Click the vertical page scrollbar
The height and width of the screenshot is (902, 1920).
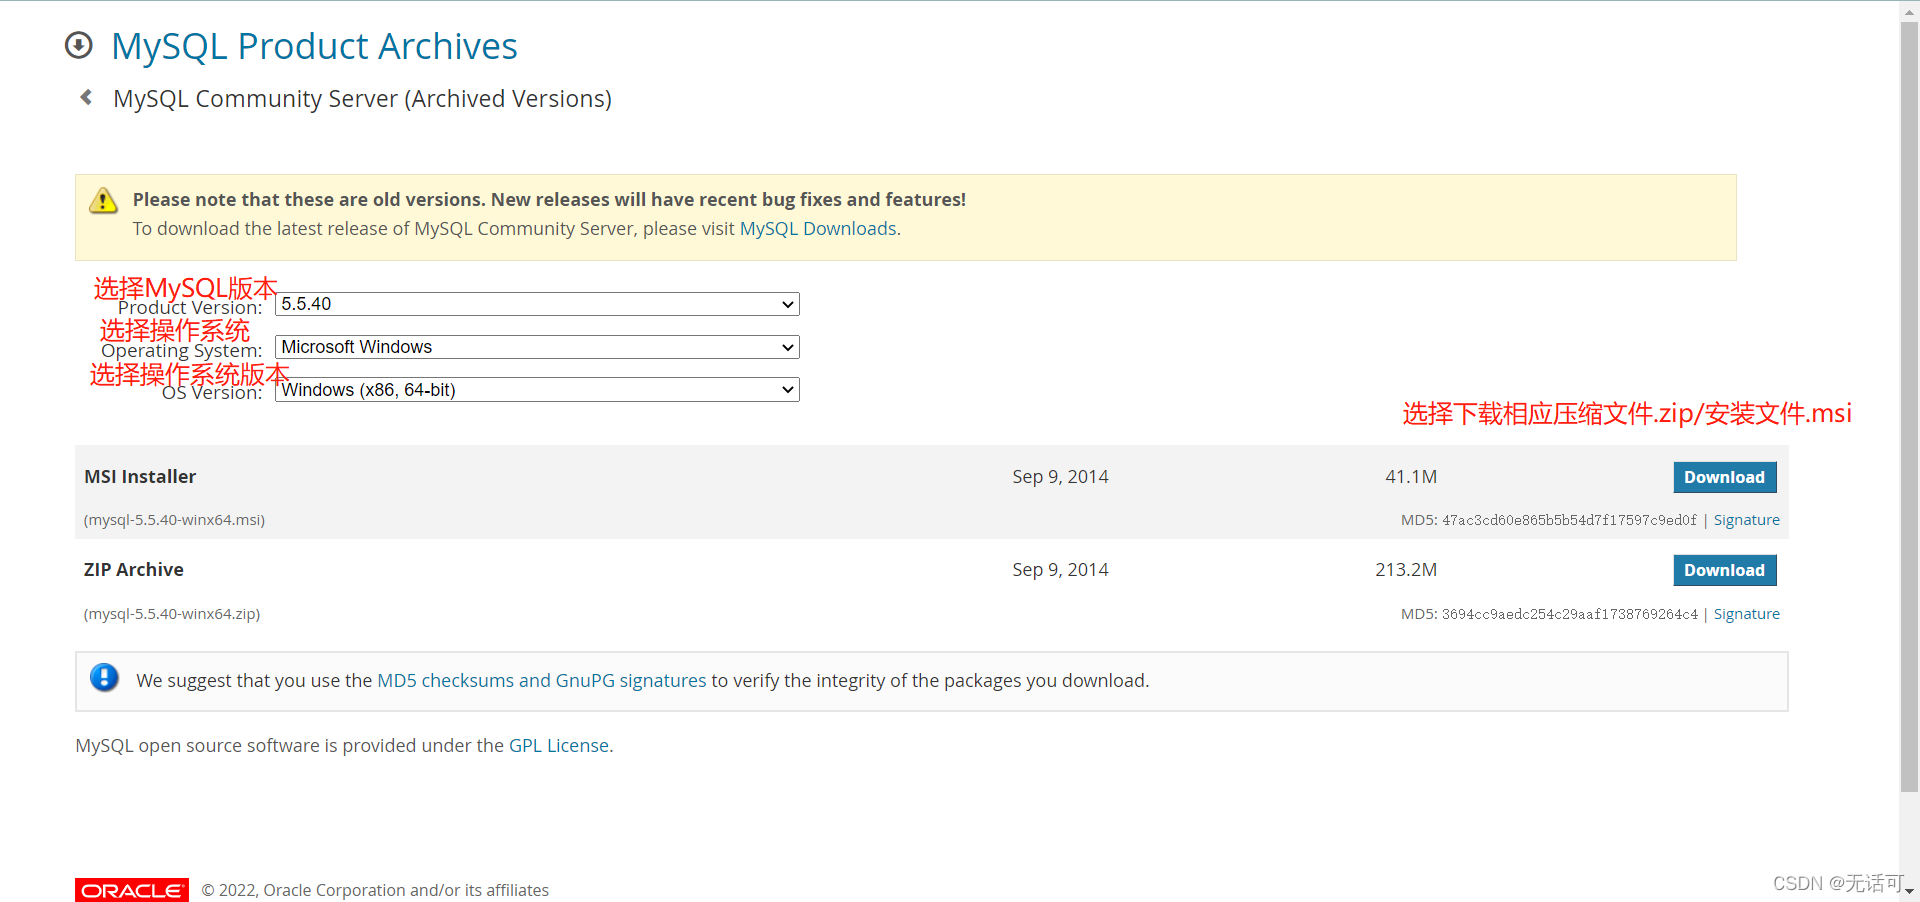[1909, 405]
